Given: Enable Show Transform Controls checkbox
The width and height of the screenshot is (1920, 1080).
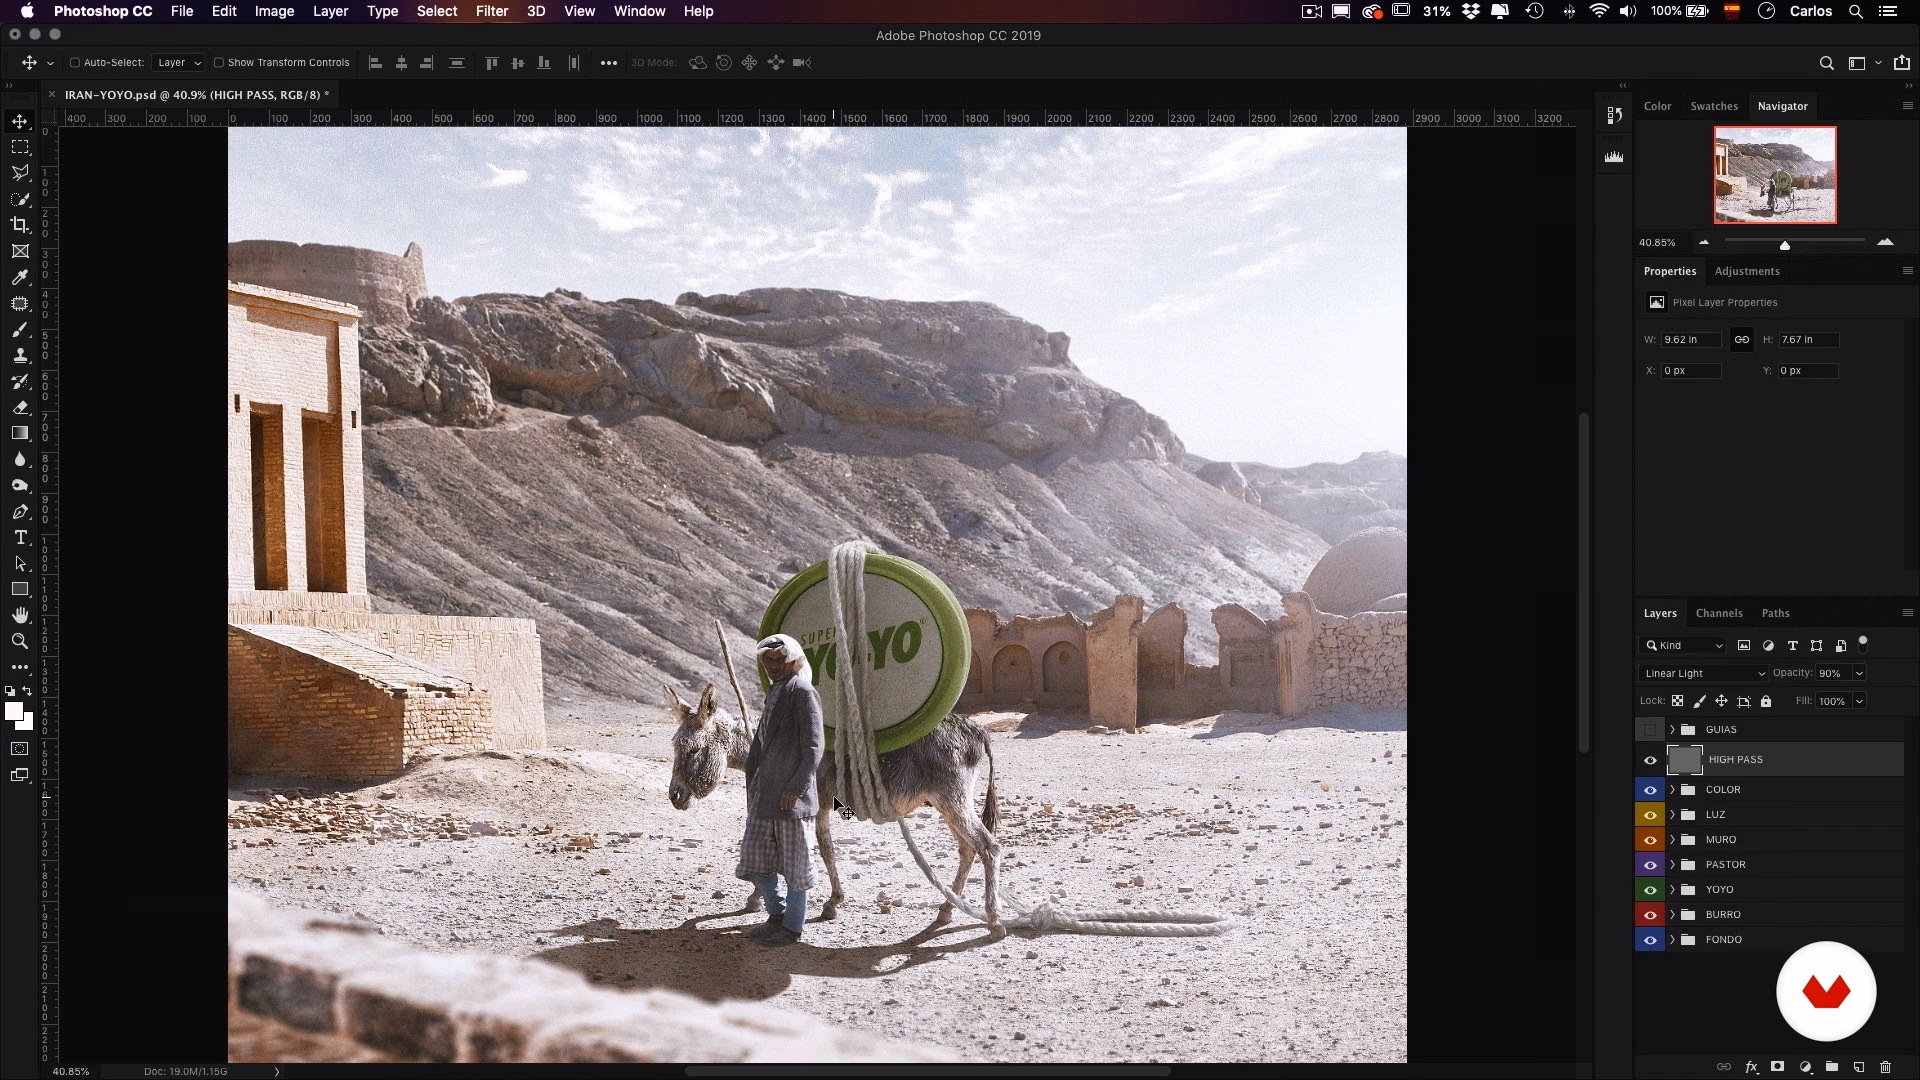Looking at the screenshot, I should pyautogui.click(x=219, y=62).
